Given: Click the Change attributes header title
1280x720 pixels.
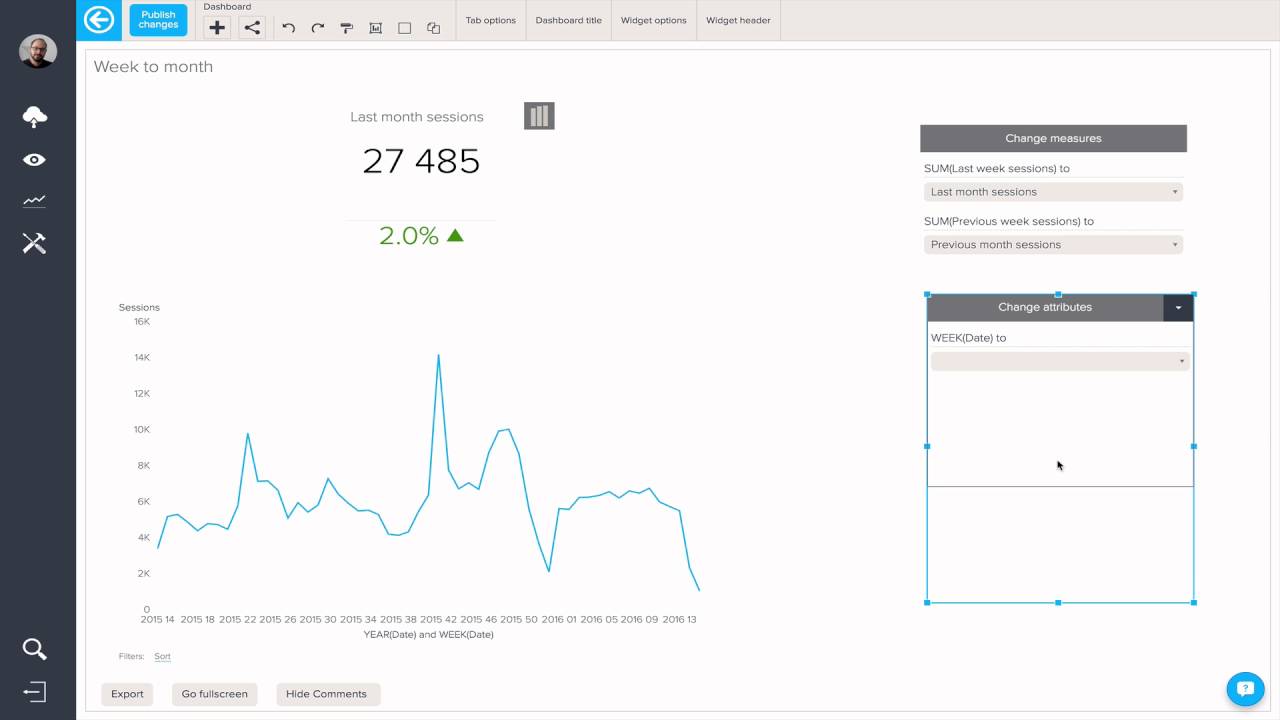Looking at the screenshot, I should pos(1045,307).
